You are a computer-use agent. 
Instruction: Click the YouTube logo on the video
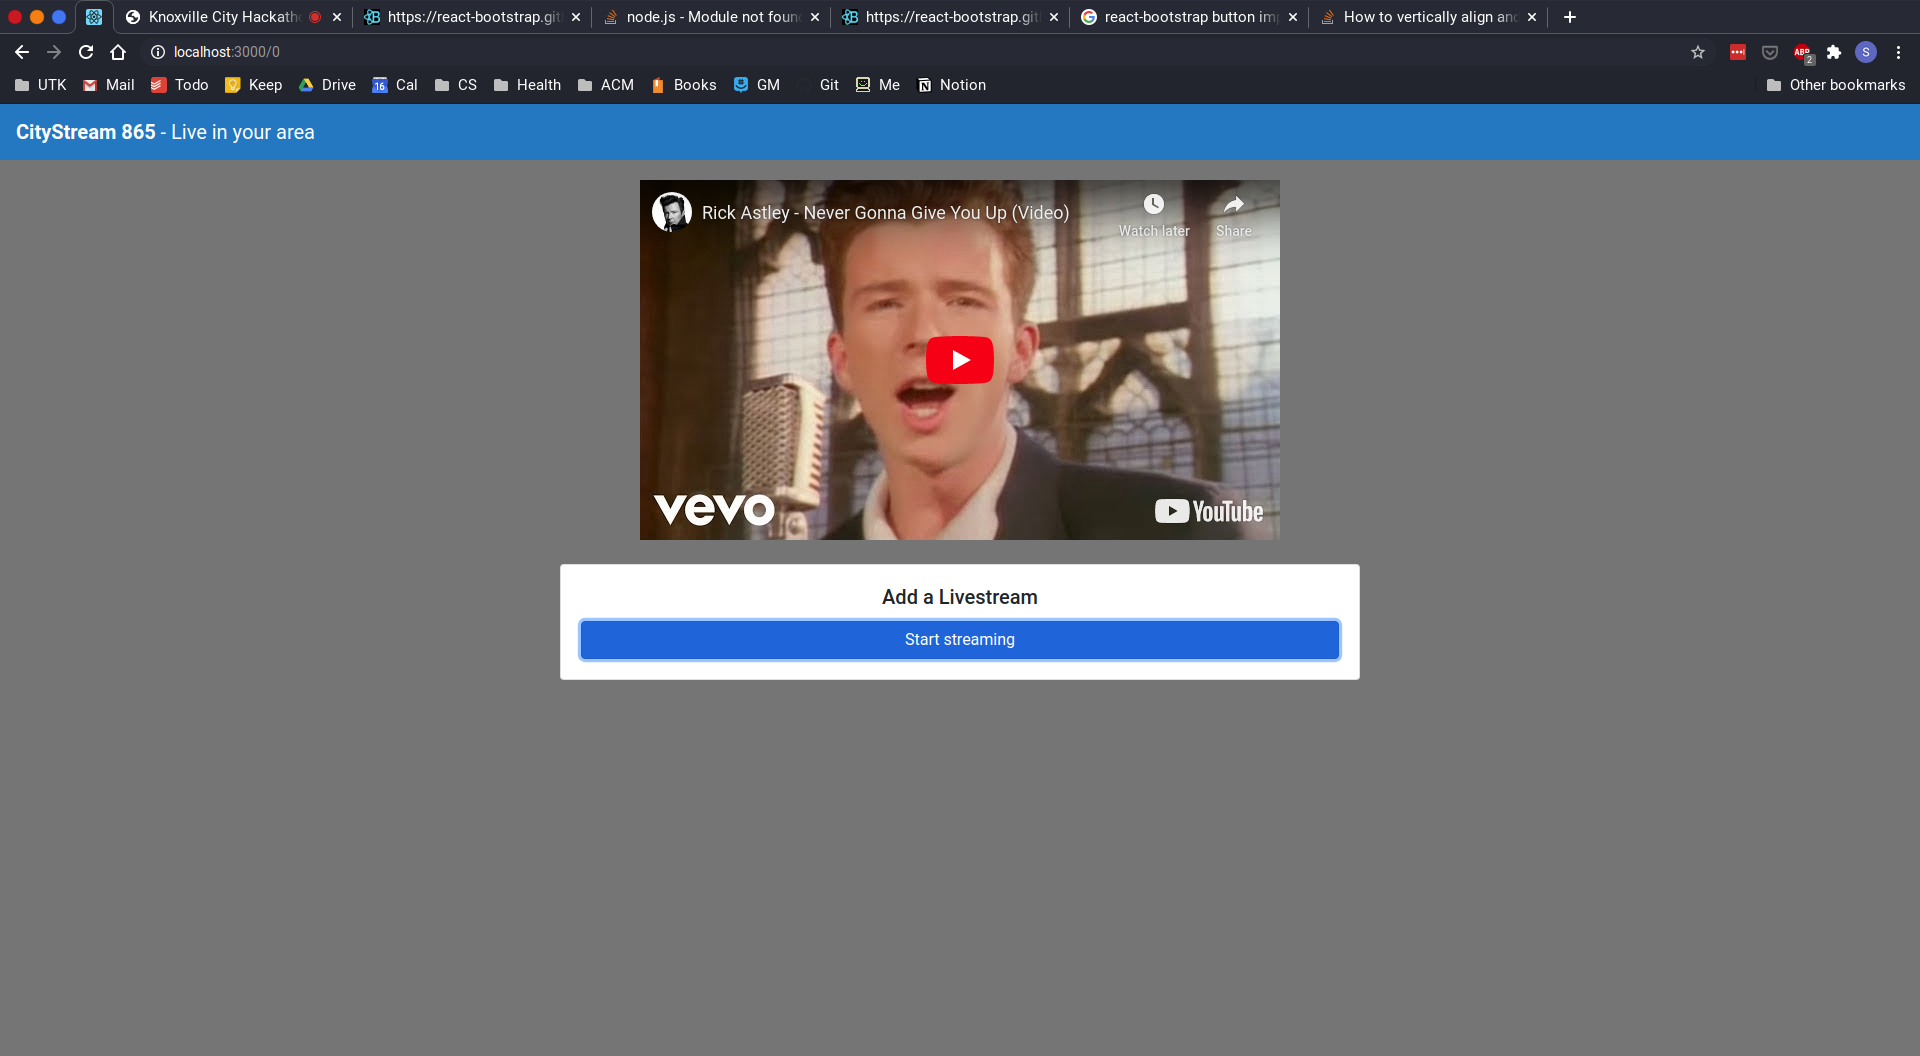[1209, 511]
